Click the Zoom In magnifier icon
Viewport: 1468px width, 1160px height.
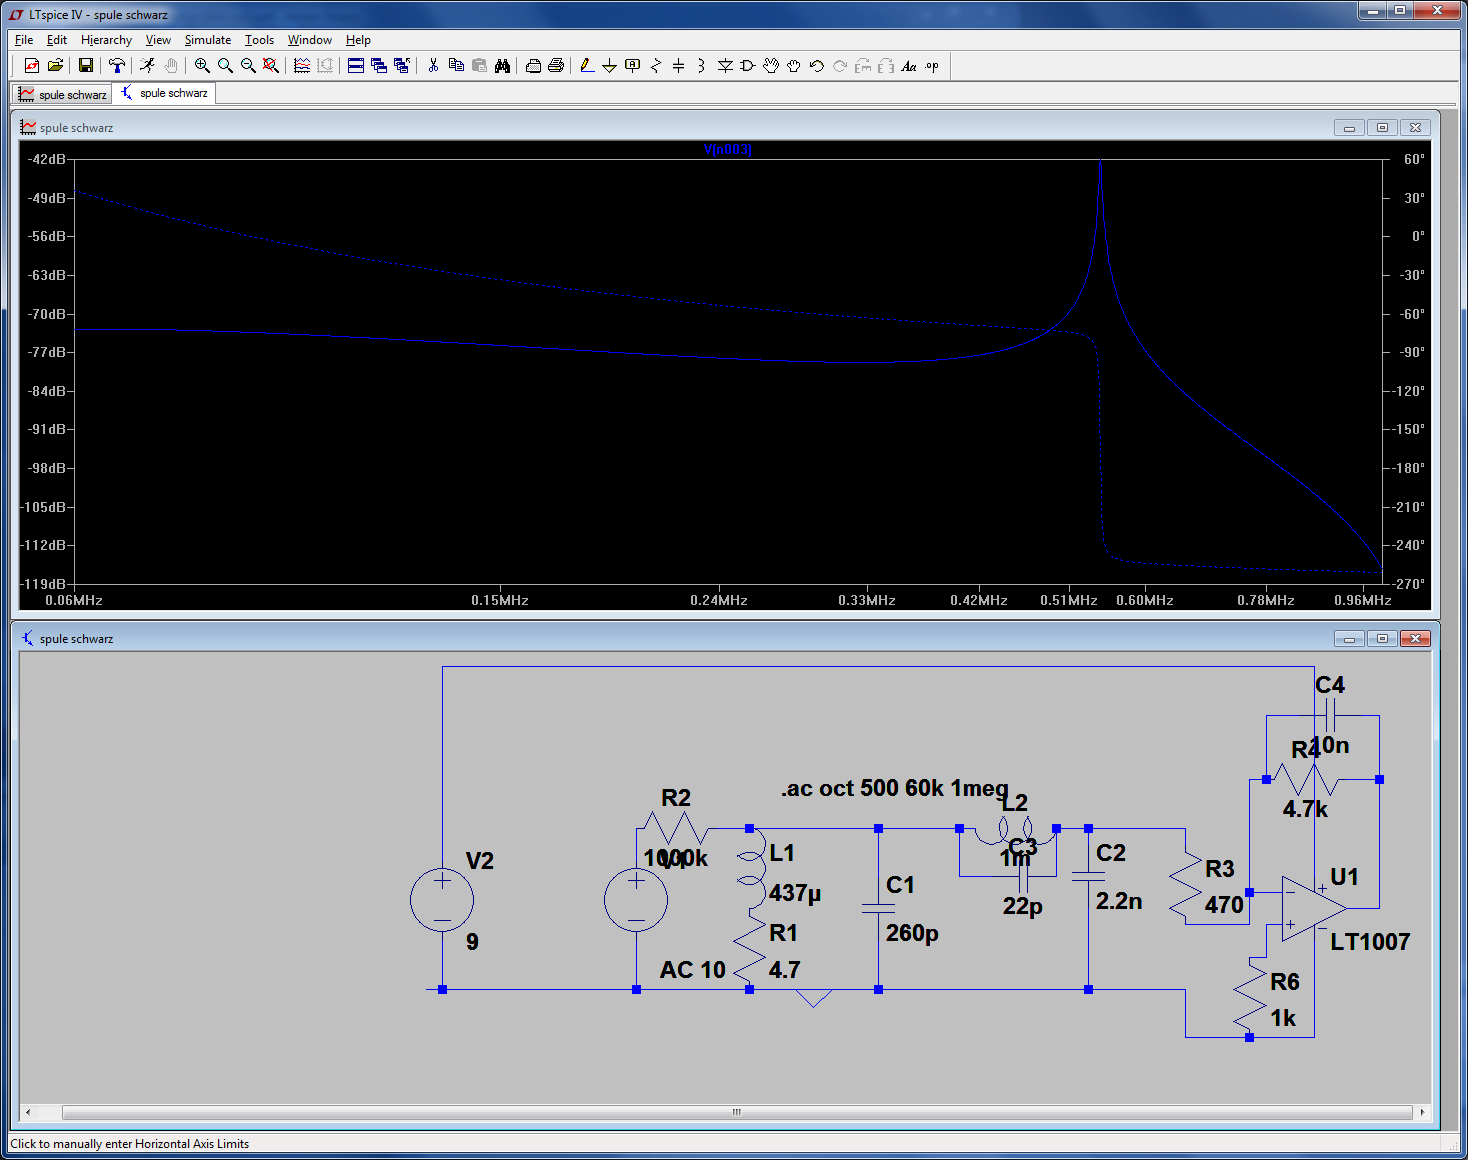[x=202, y=66]
